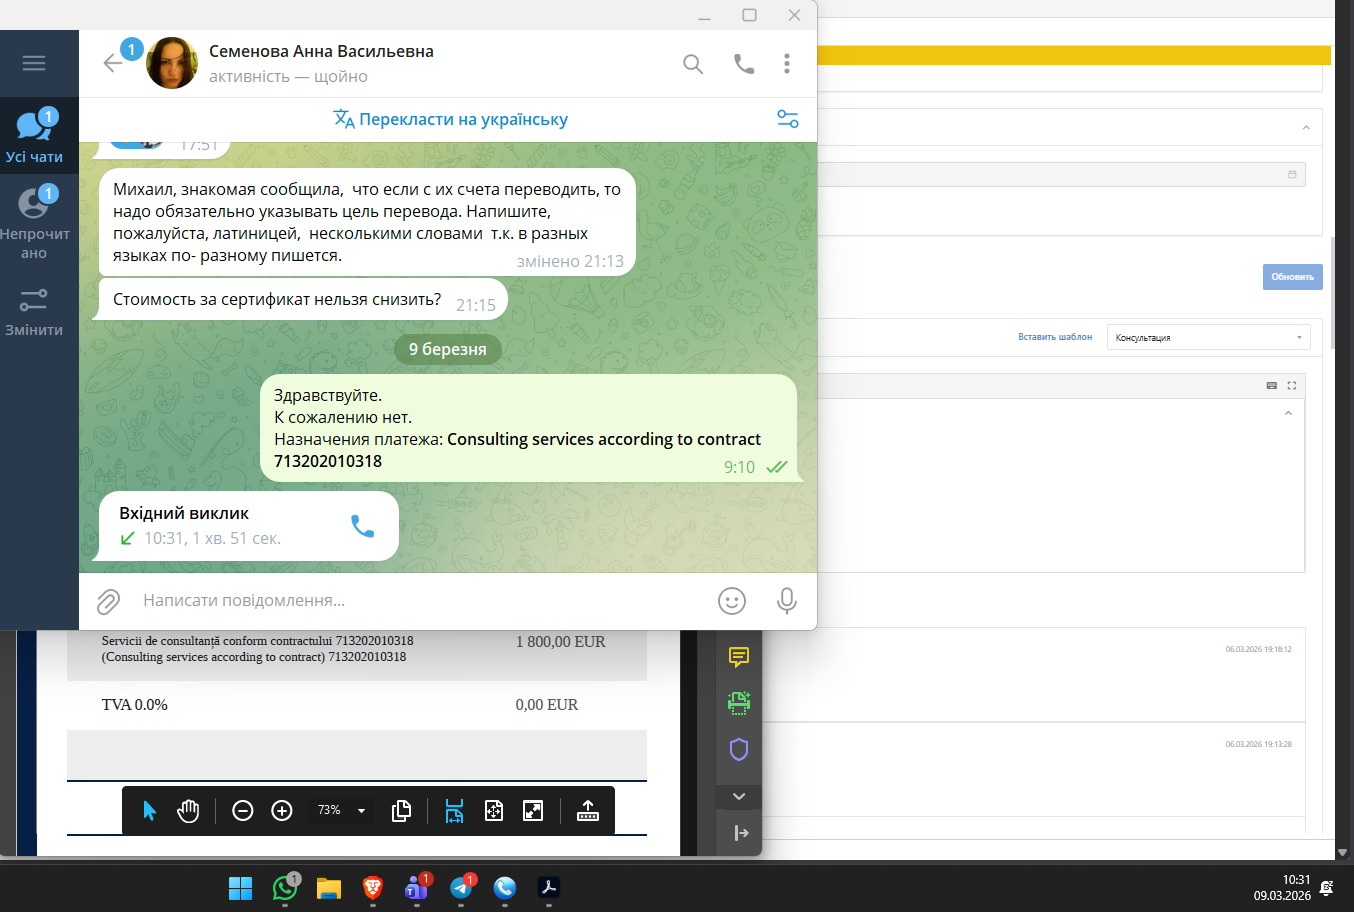This screenshot has width=1354, height=912.
Task: Open Brave browser from the taskbar
Action: (x=373, y=888)
